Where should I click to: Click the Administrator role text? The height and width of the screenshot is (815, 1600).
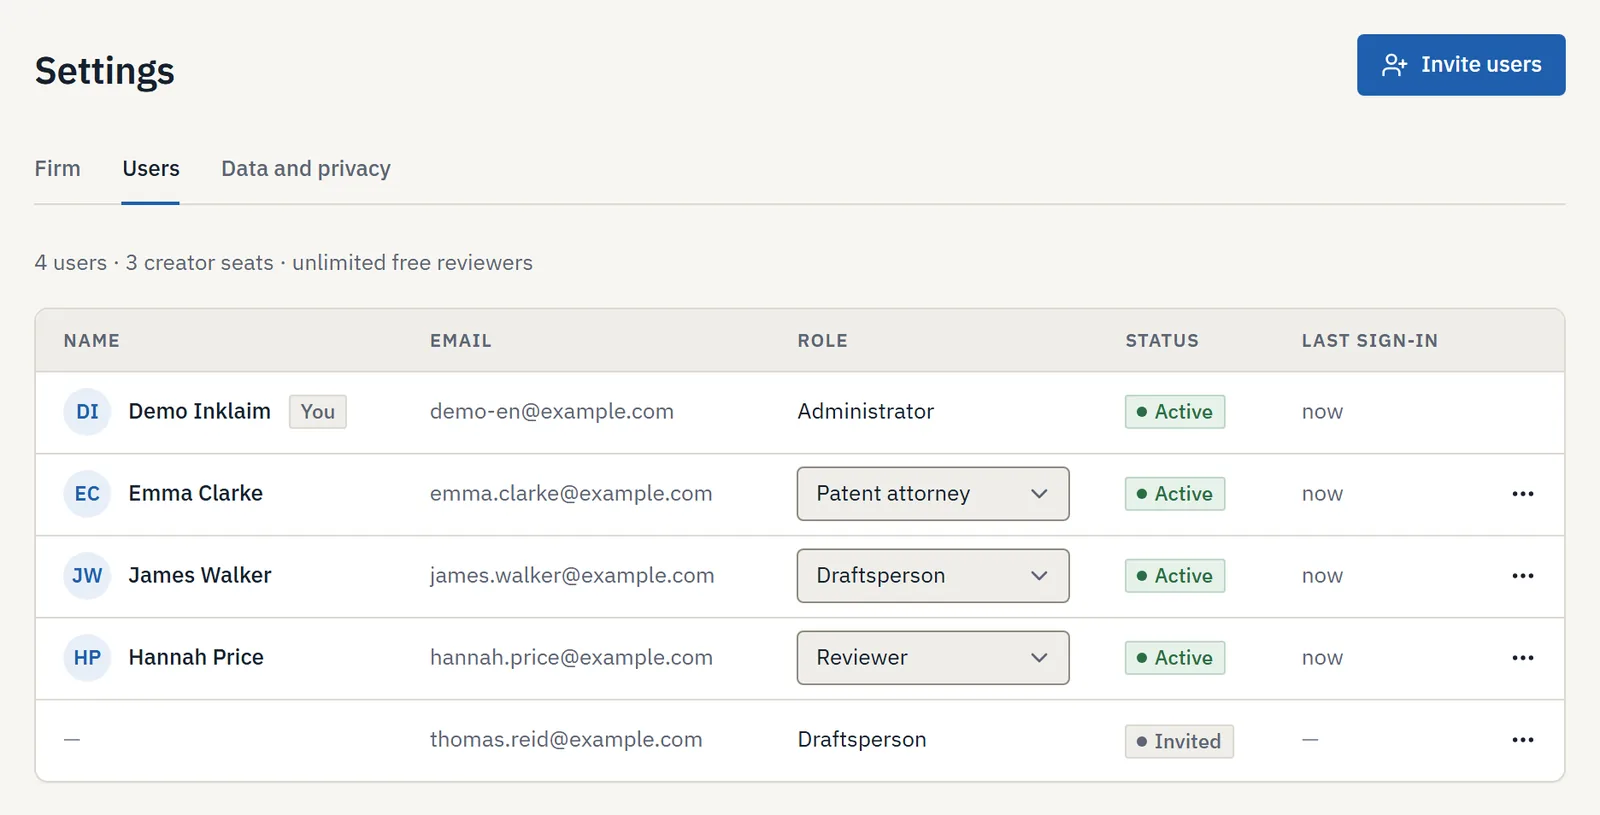(x=866, y=411)
